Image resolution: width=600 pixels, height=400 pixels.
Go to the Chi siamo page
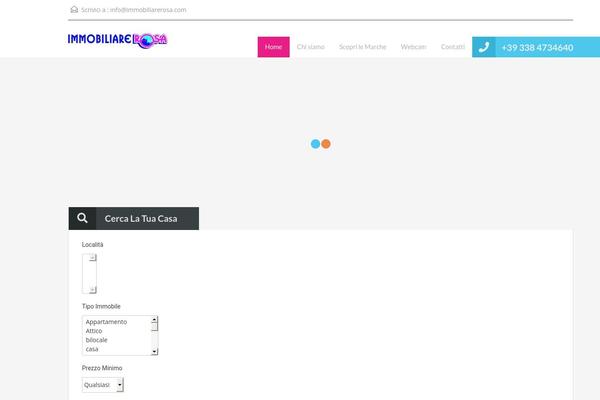[x=310, y=47]
